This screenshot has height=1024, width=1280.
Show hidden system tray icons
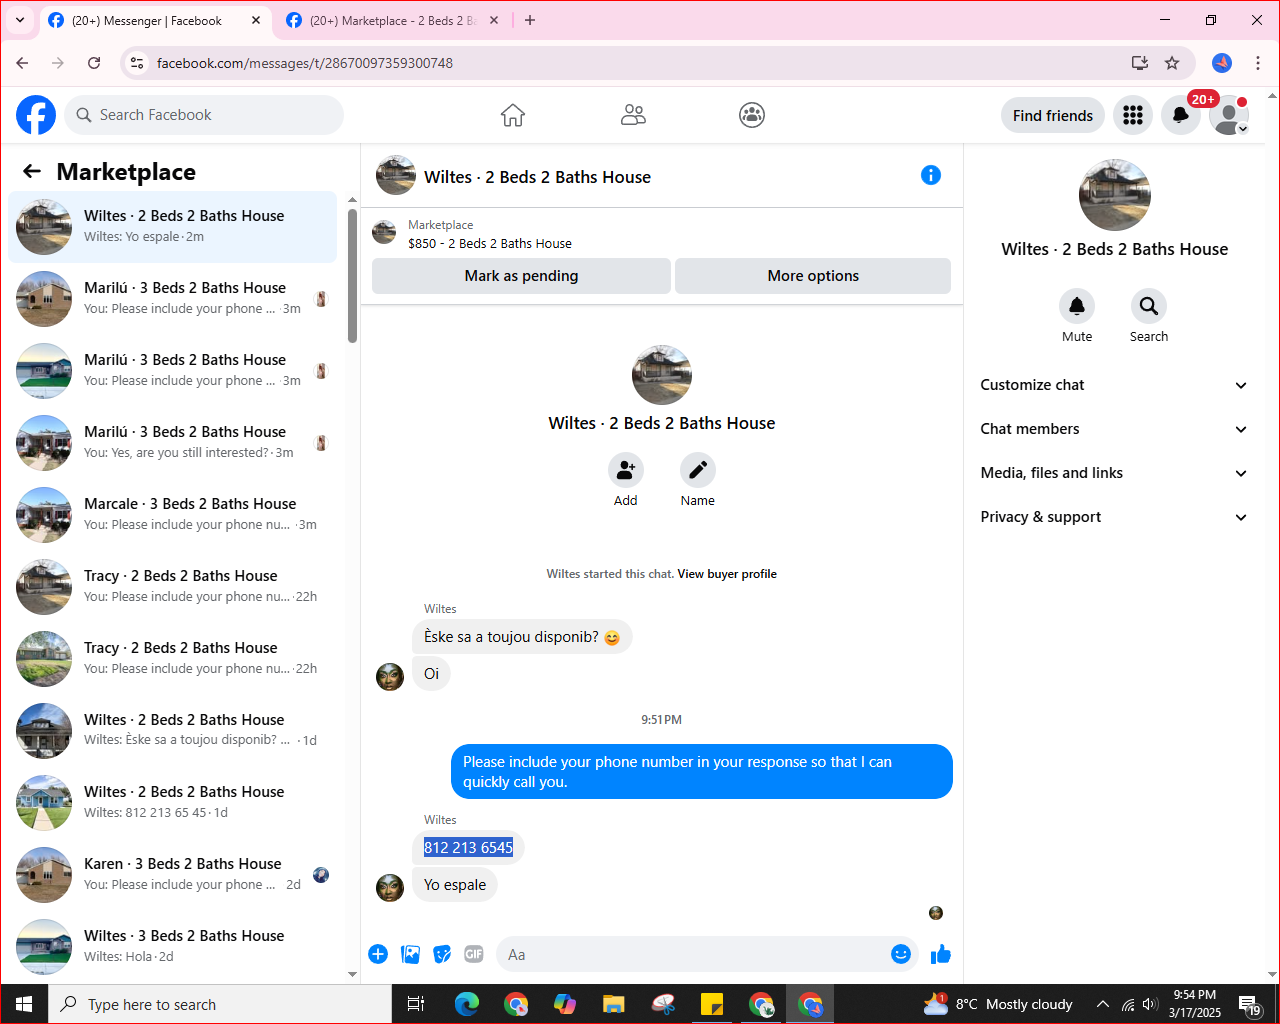coord(1102,1004)
